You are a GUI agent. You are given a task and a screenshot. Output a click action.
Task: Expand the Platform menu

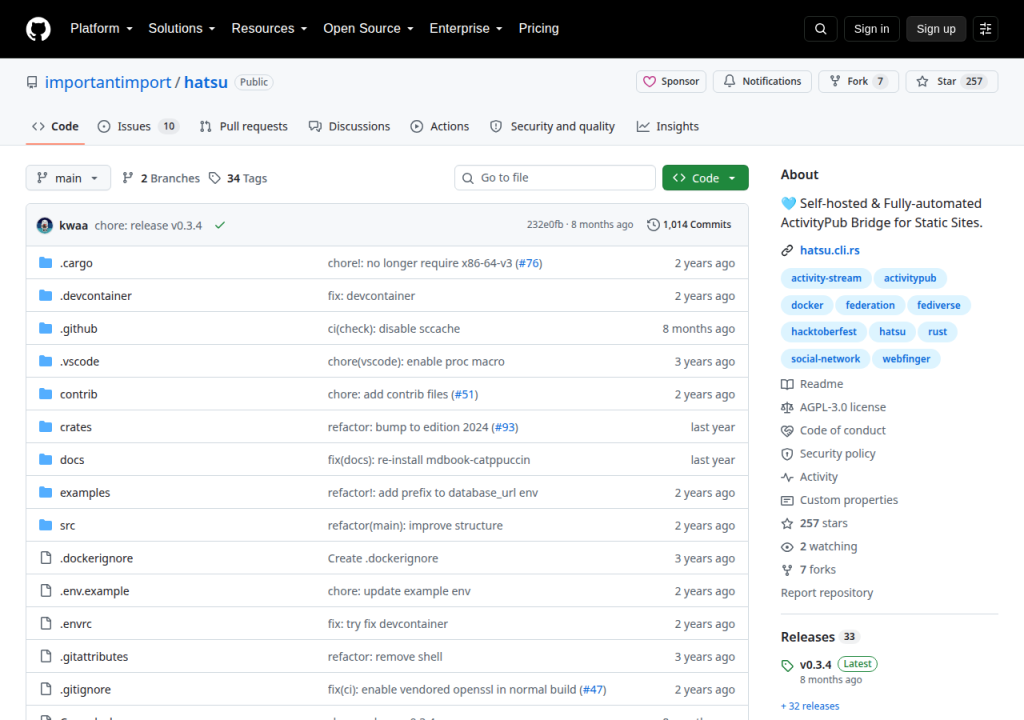coord(101,29)
